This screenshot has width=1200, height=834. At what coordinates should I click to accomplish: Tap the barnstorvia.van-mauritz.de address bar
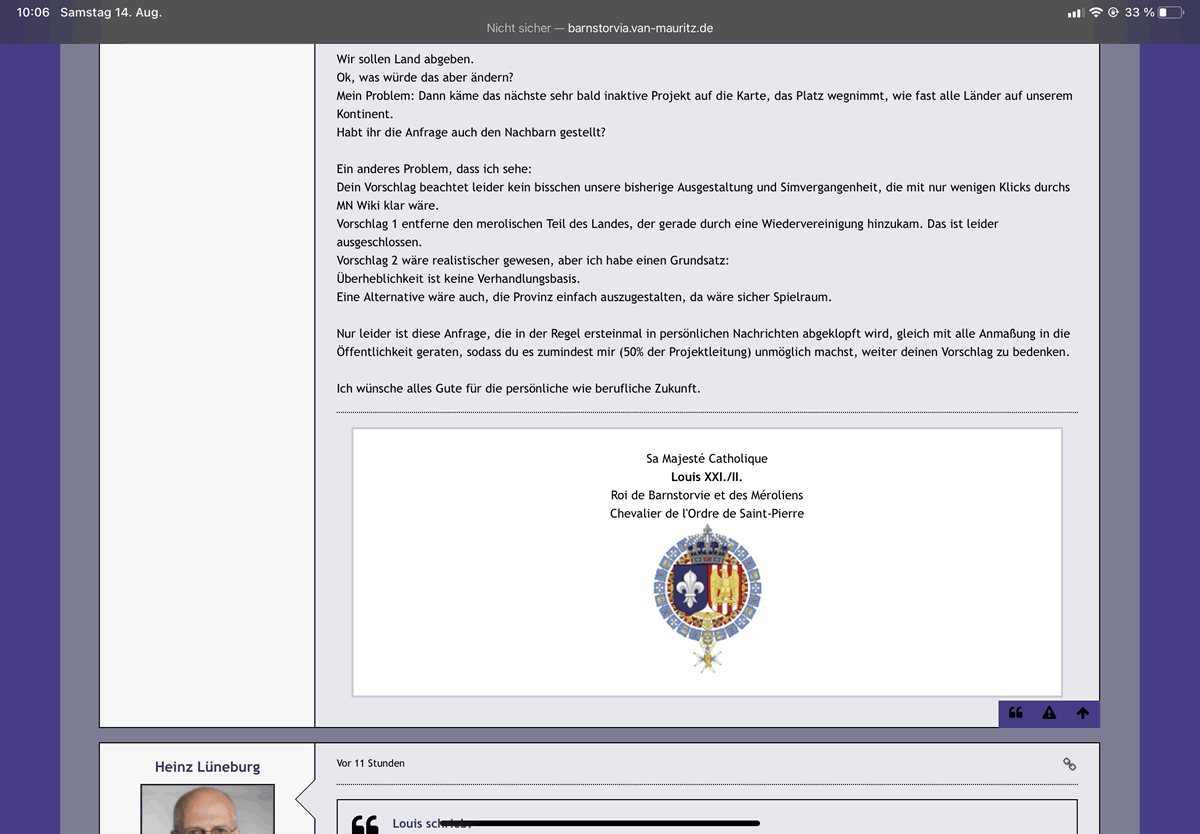(600, 28)
